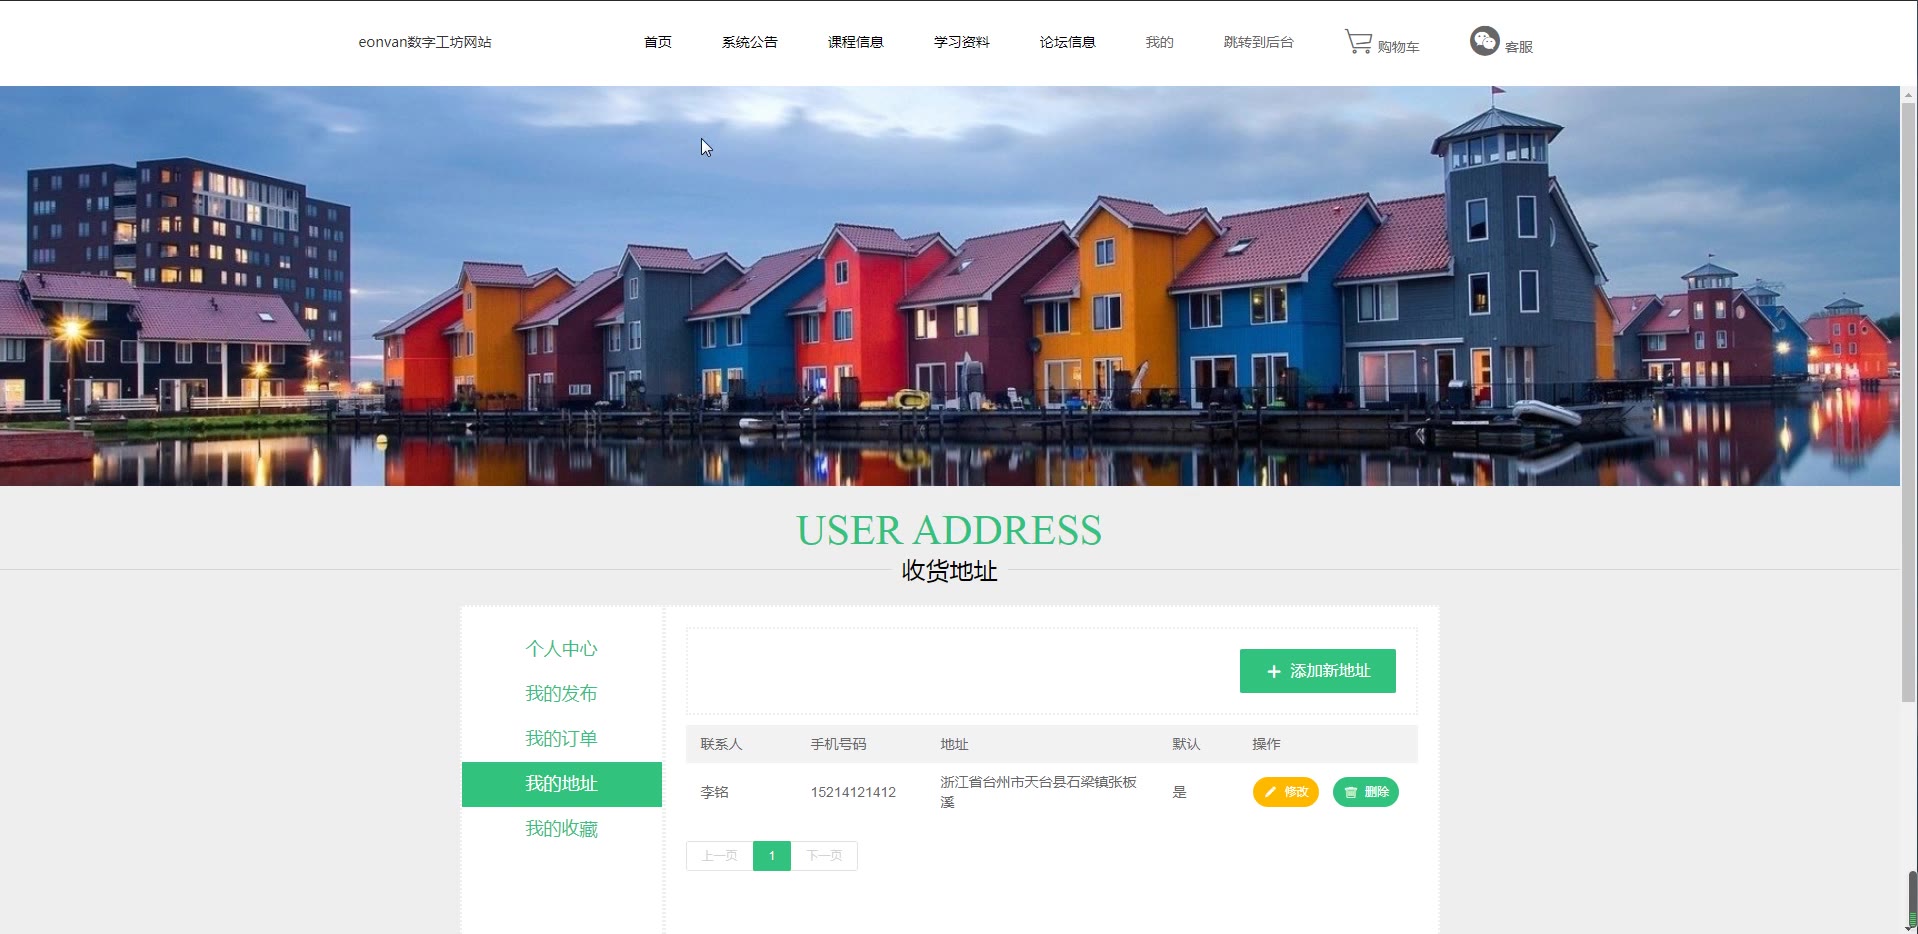Open the shopping cart icon
This screenshot has width=1918, height=934.
pyautogui.click(x=1358, y=41)
